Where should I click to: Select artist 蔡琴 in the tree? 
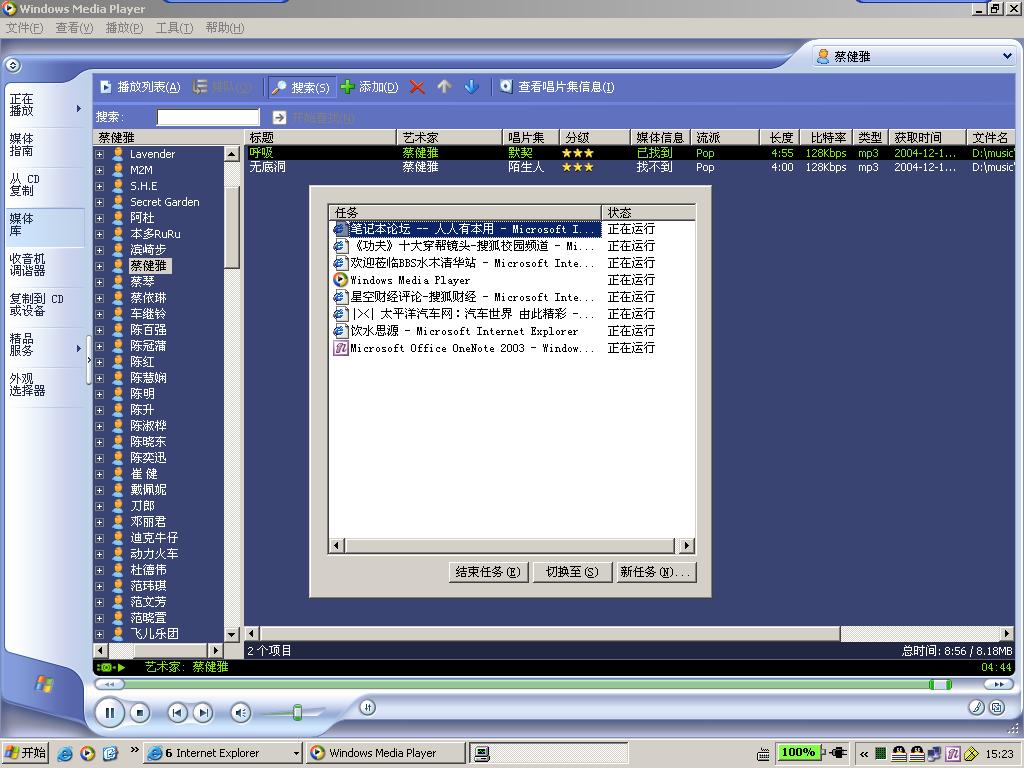142,281
